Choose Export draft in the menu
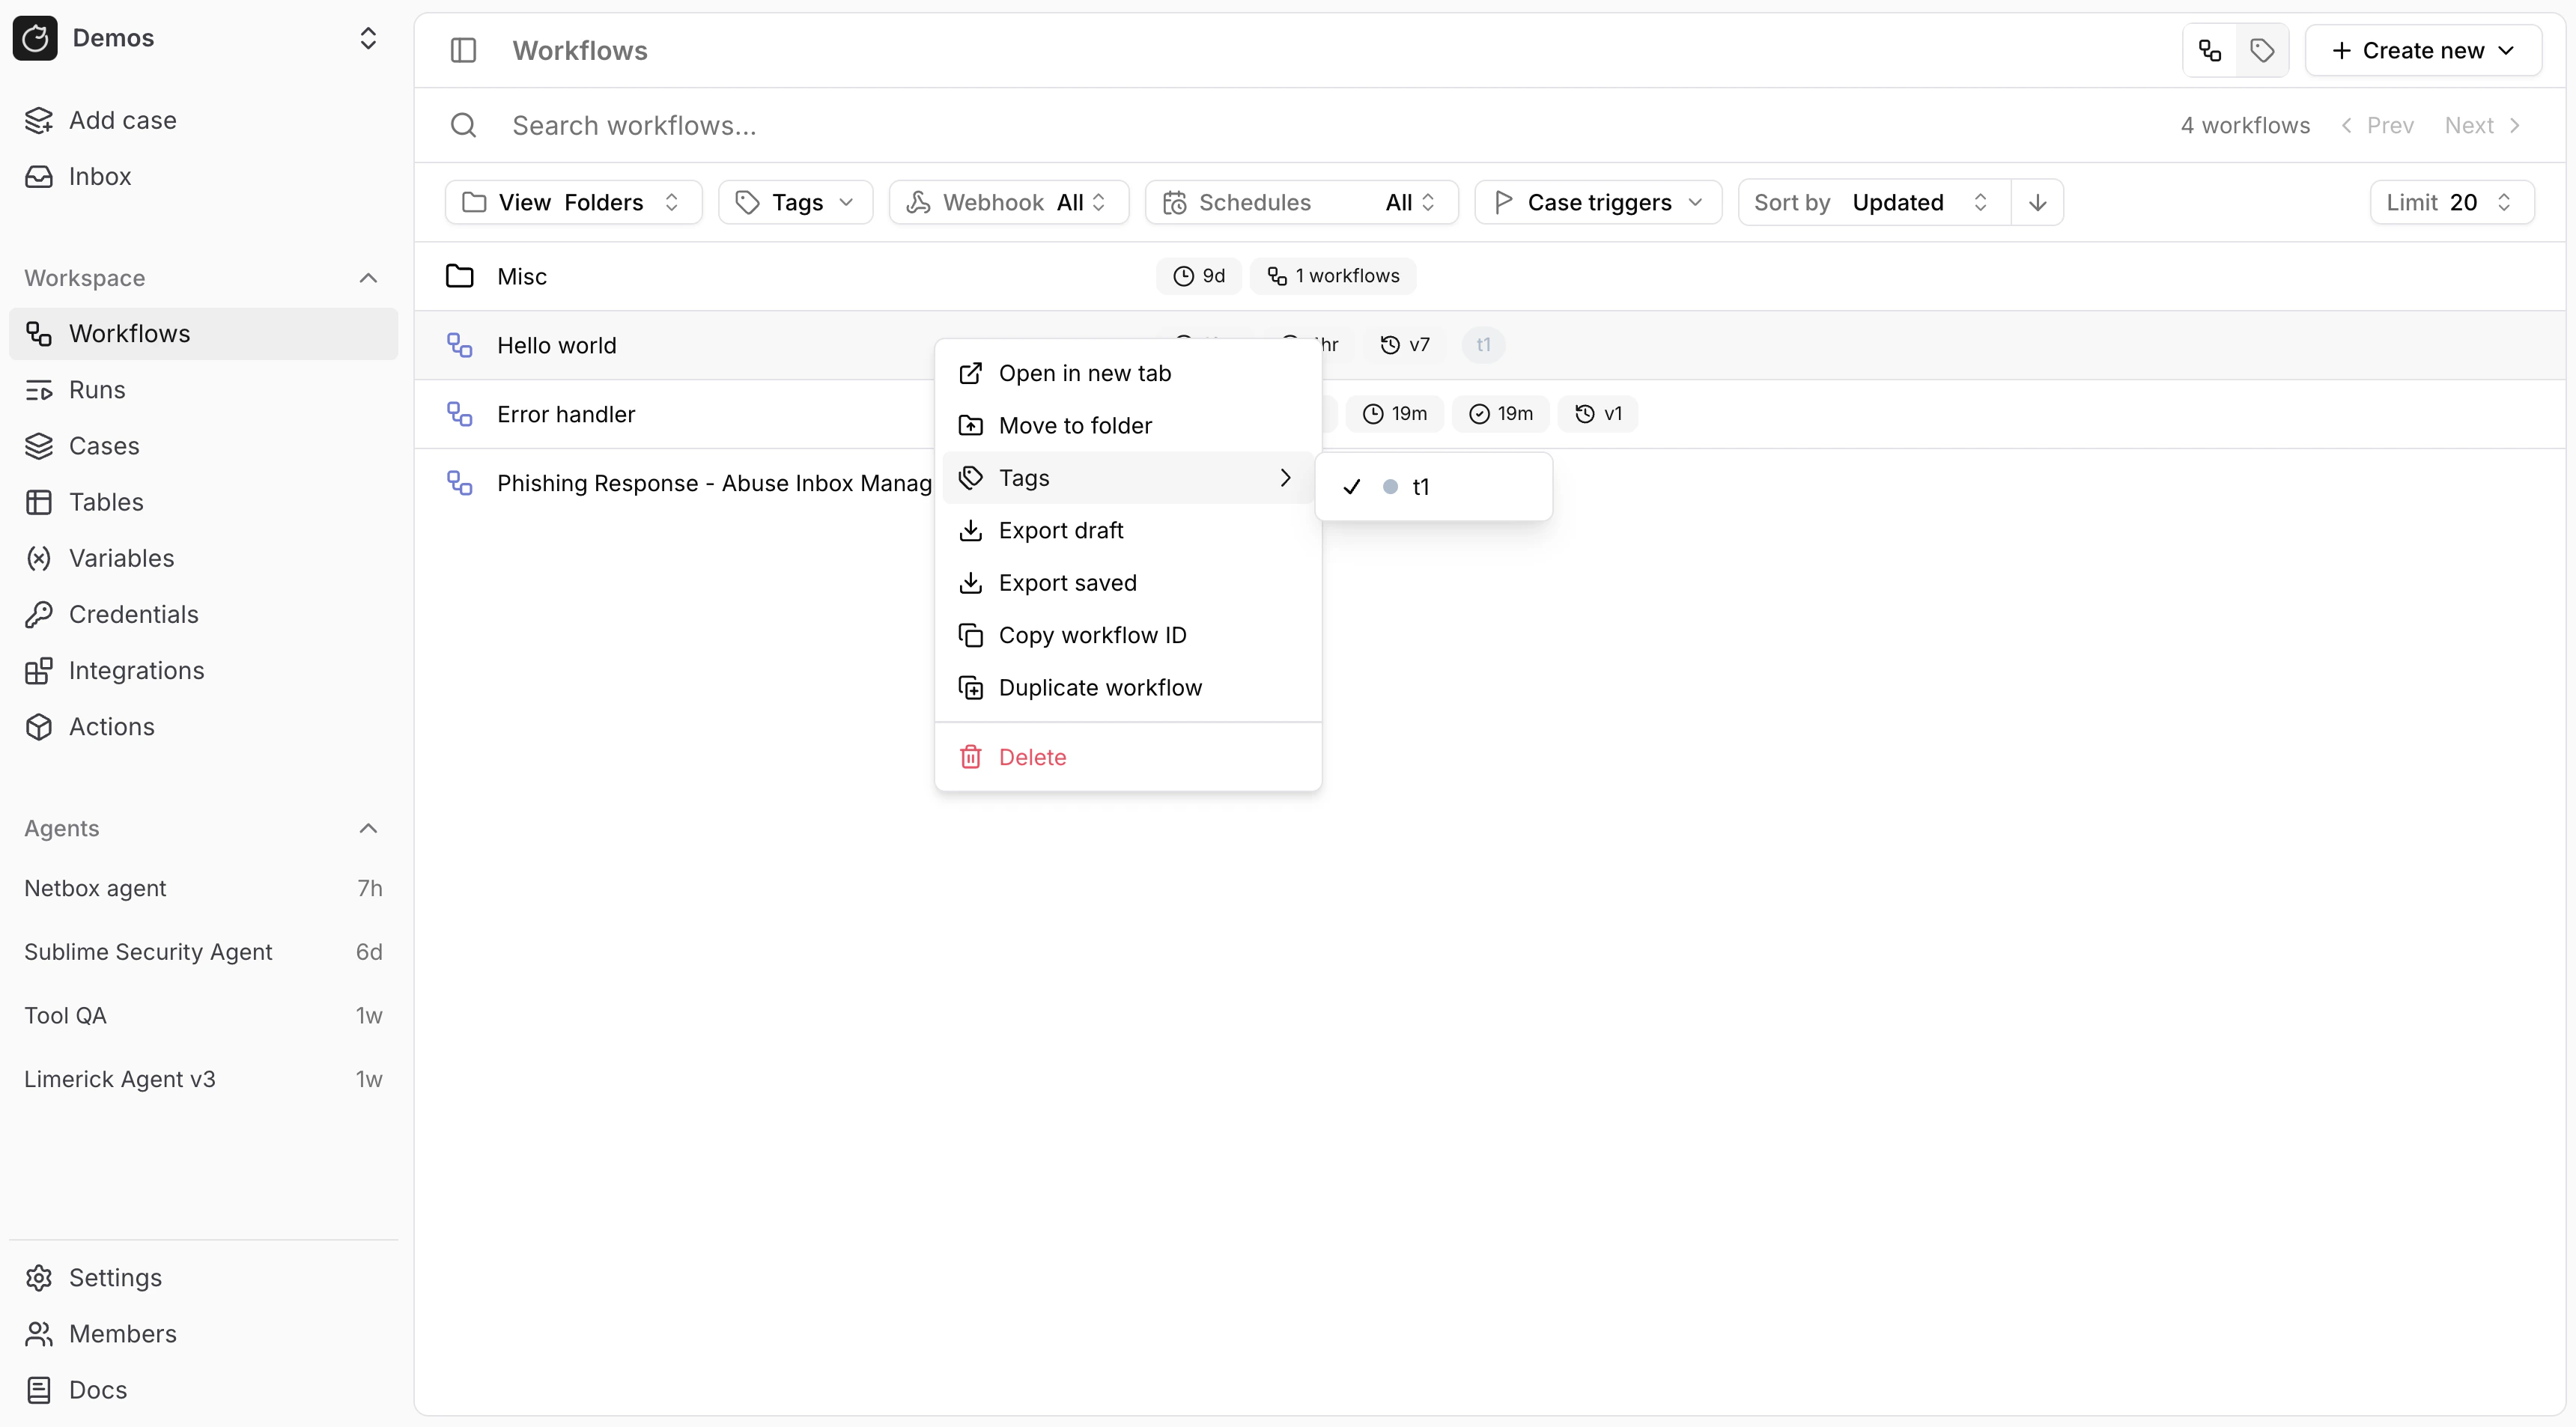The height and width of the screenshot is (1427, 2576). pos(1062,530)
